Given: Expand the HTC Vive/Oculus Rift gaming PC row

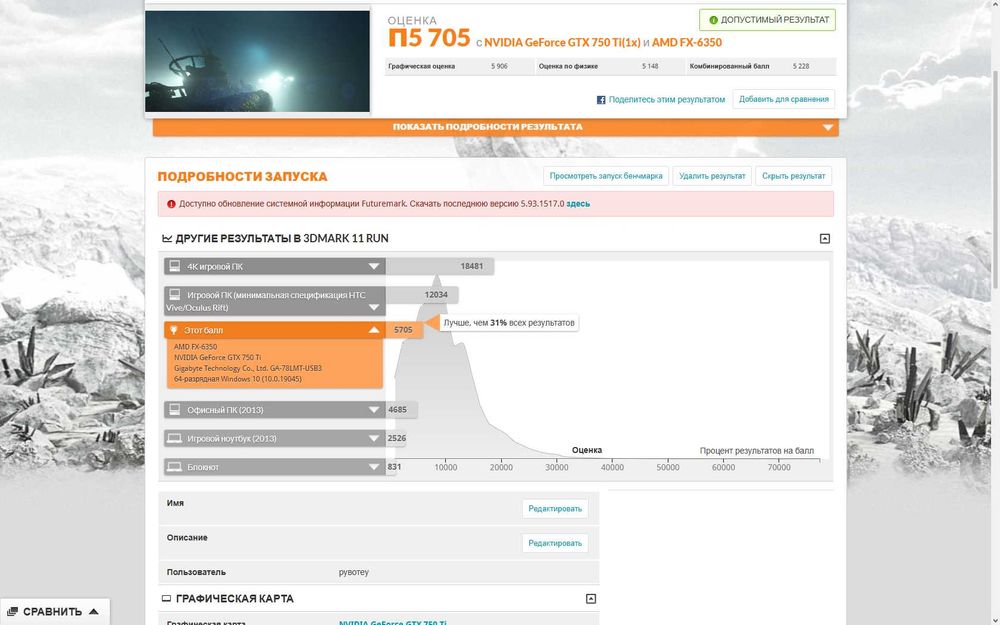Looking at the screenshot, I should coord(374,307).
